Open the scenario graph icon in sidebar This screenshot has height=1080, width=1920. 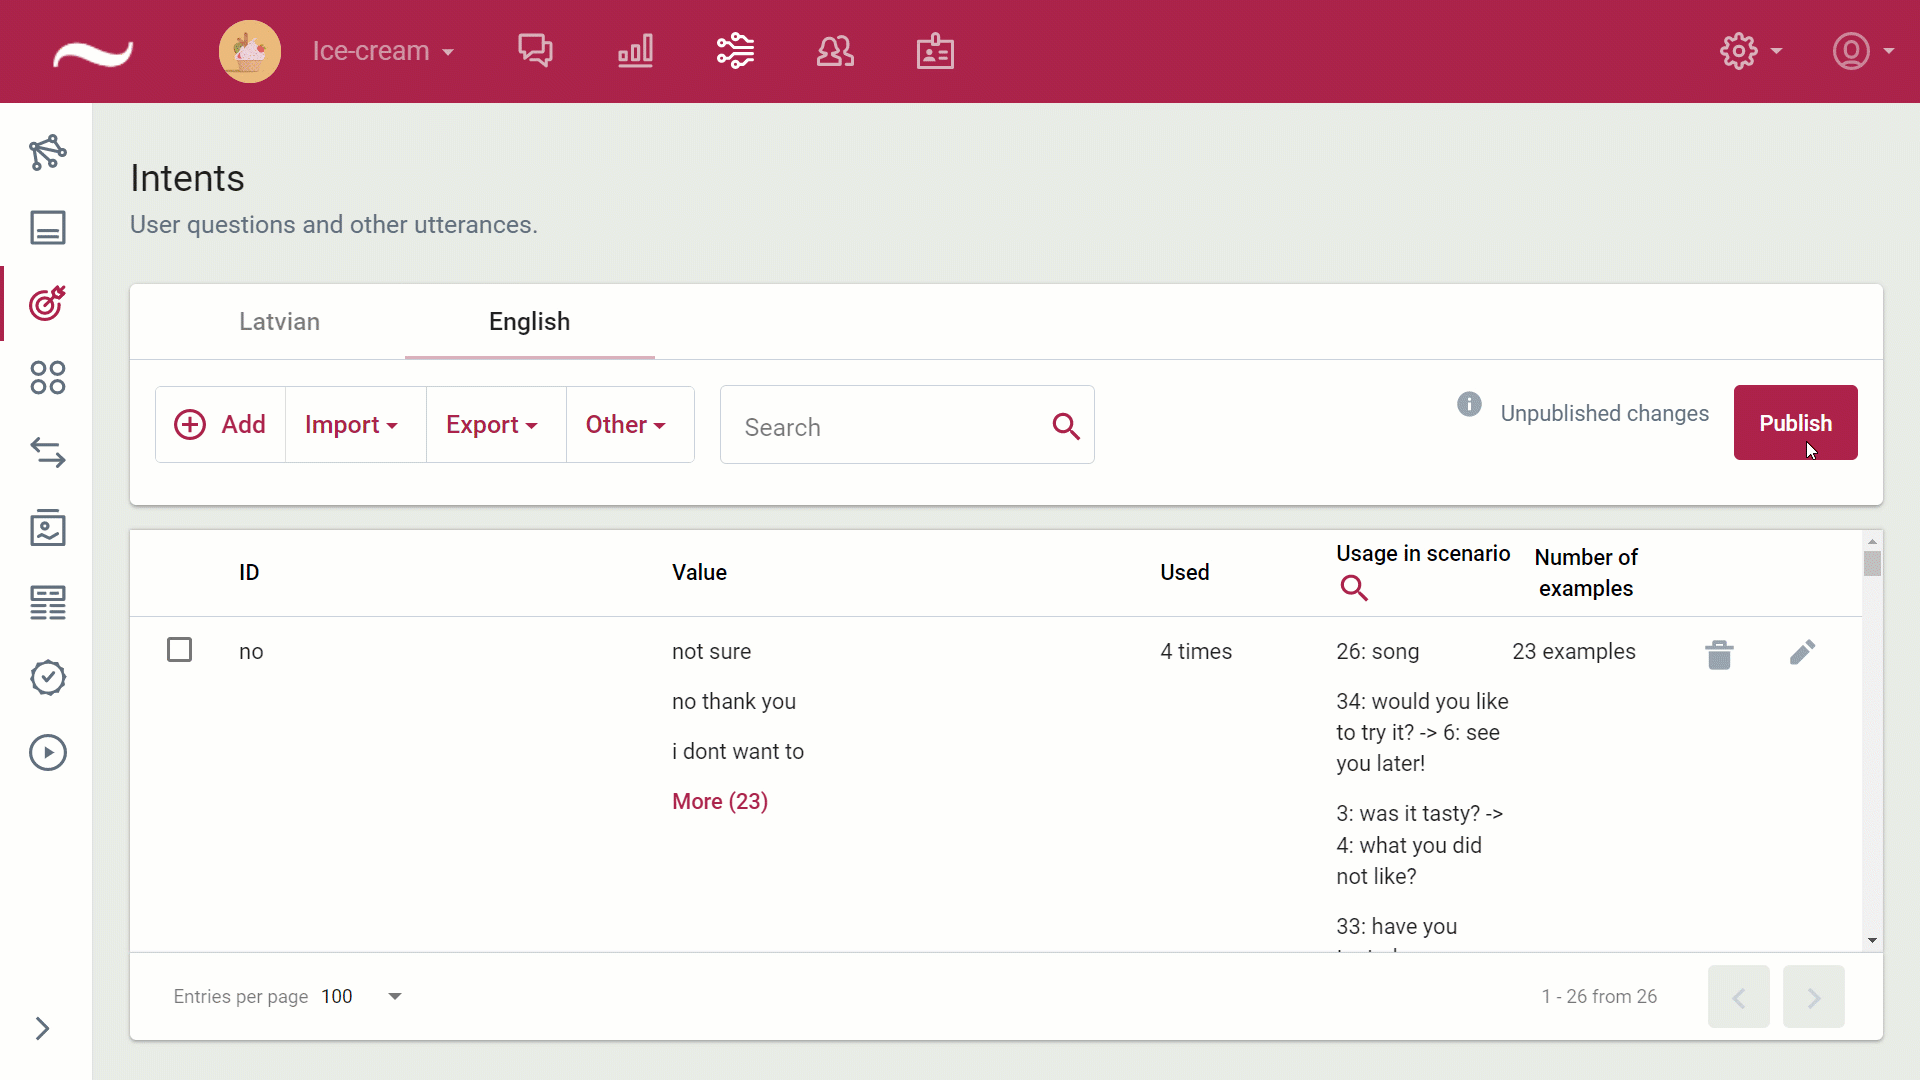(x=47, y=153)
